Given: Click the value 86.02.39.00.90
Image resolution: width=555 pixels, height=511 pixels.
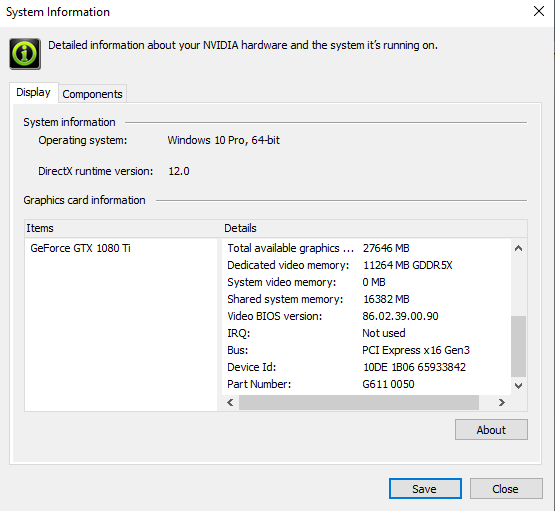Looking at the screenshot, I should [400, 316].
